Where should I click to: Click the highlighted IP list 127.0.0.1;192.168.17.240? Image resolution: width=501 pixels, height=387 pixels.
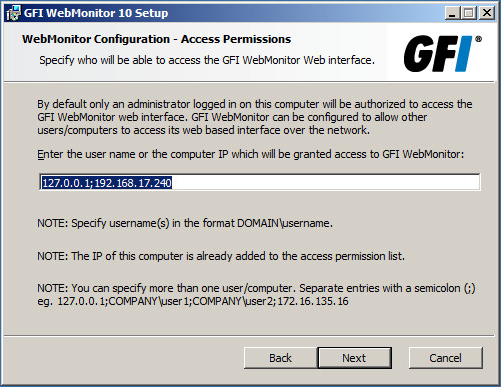click(107, 183)
